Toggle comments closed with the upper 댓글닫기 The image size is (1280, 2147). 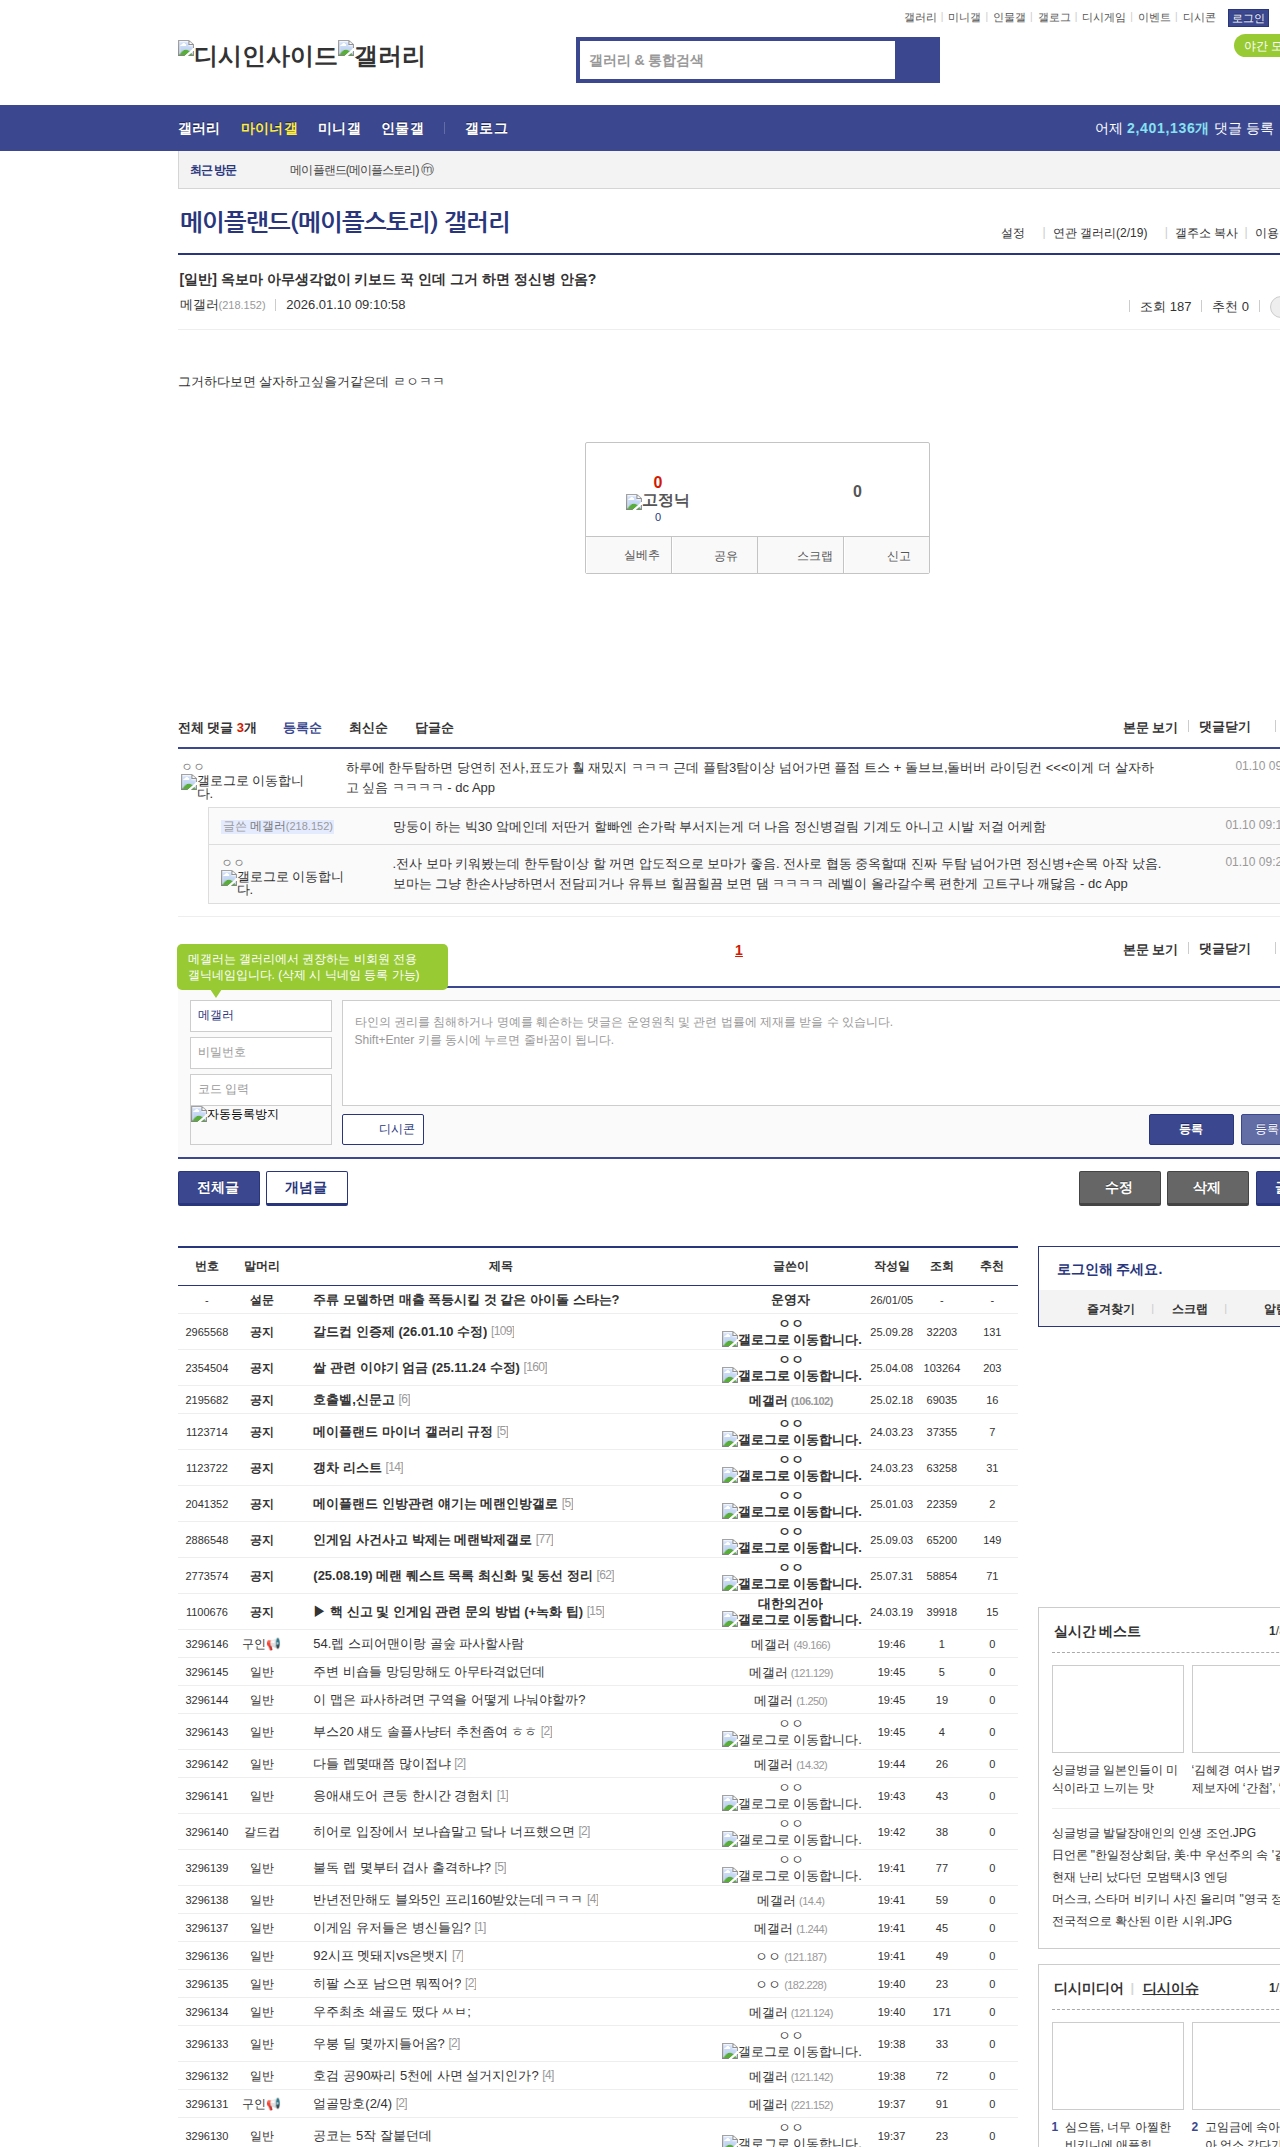coord(1225,727)
